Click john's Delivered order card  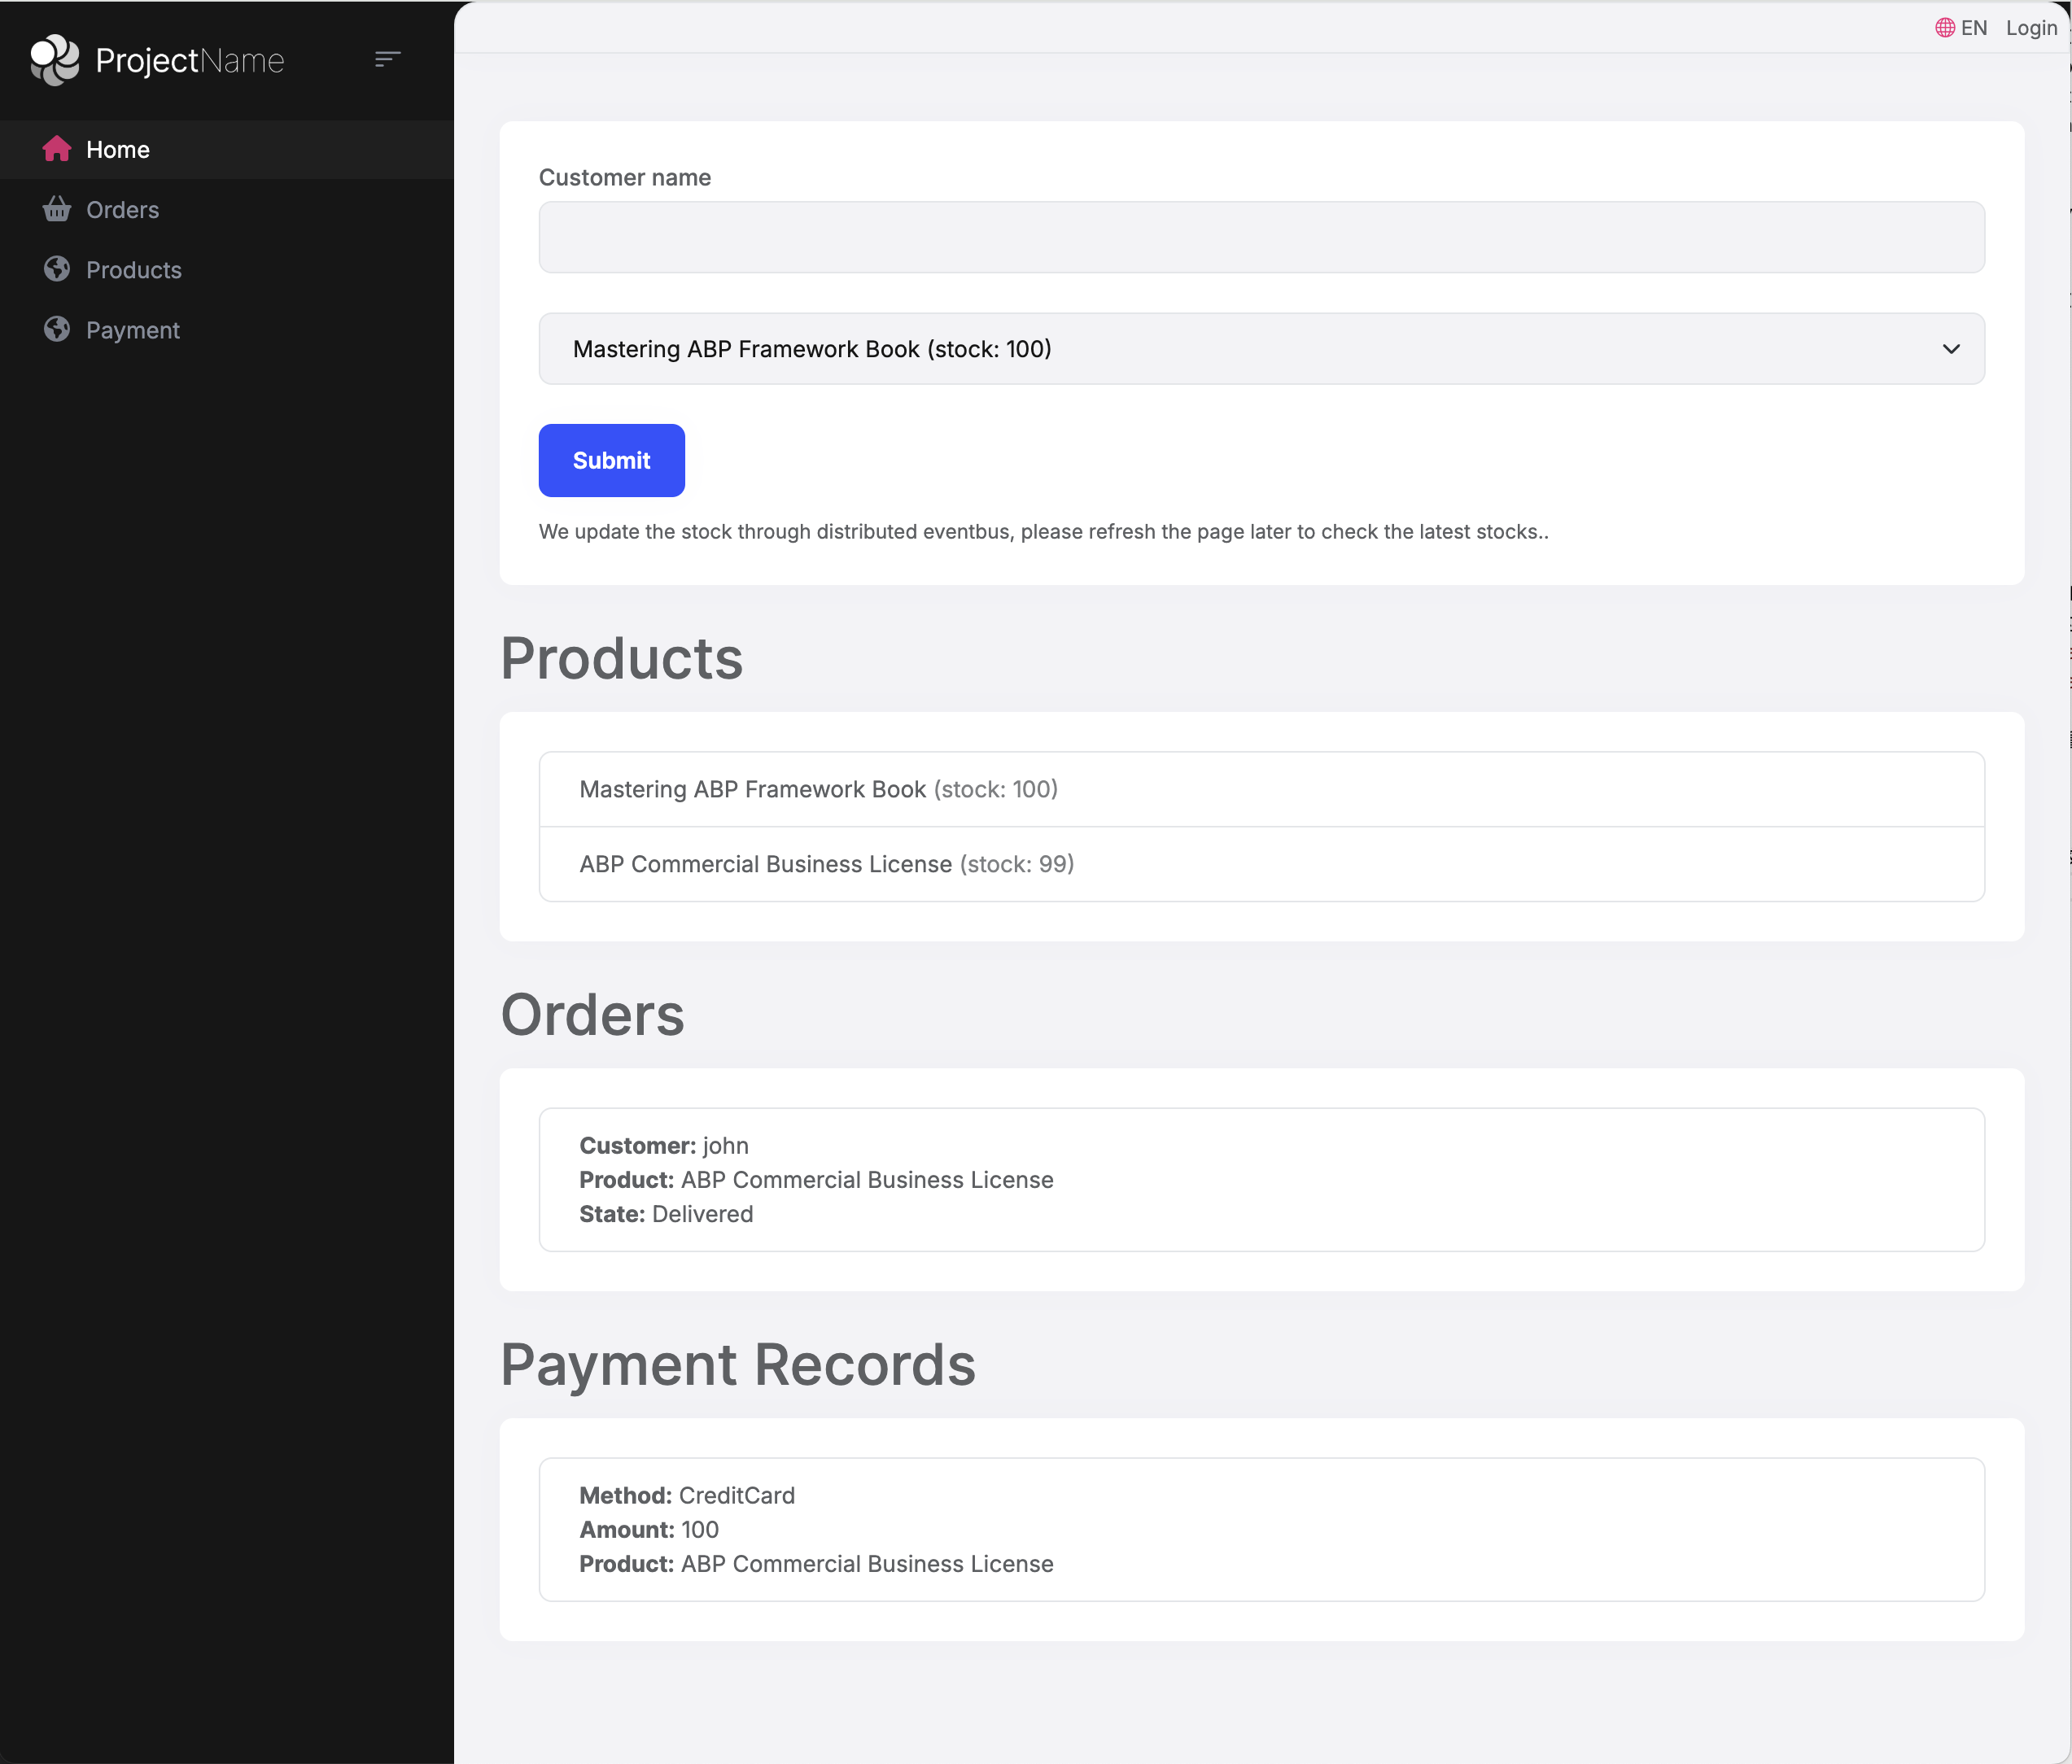pos(1260,1179)
